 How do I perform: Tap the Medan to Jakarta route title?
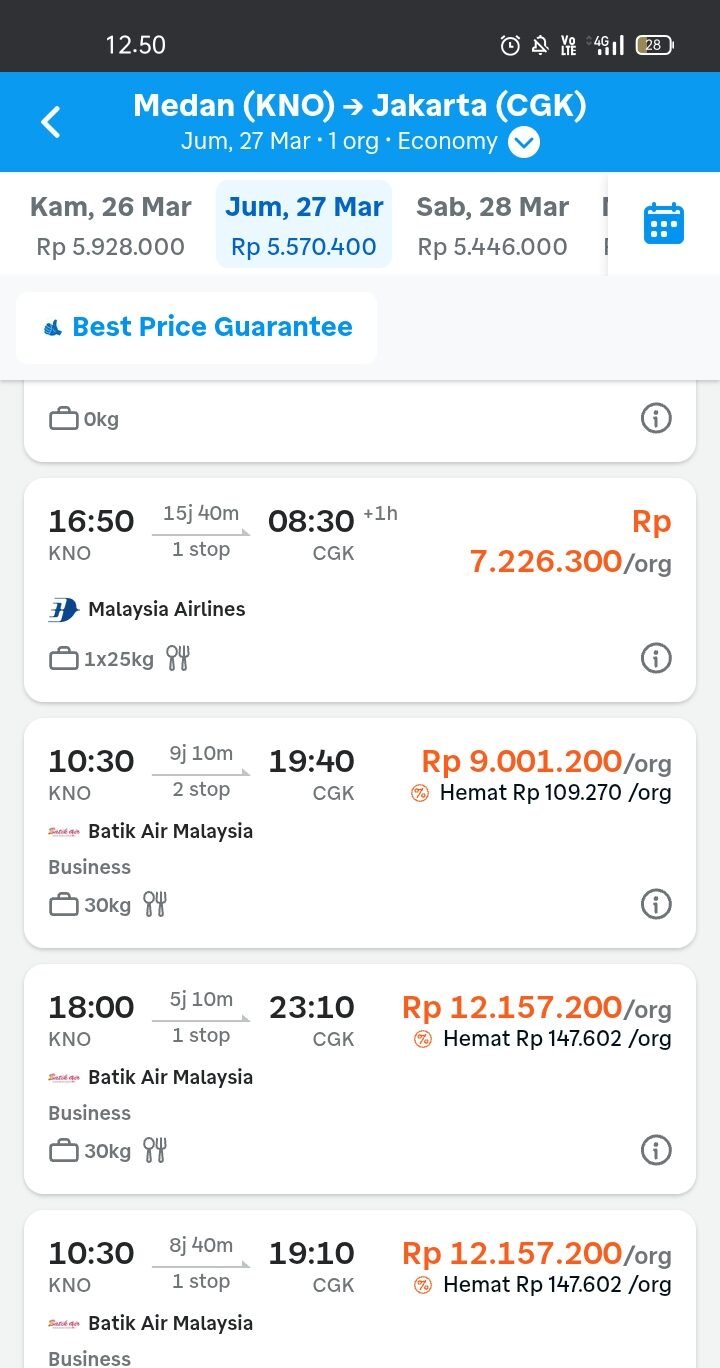tap(360, 105)
